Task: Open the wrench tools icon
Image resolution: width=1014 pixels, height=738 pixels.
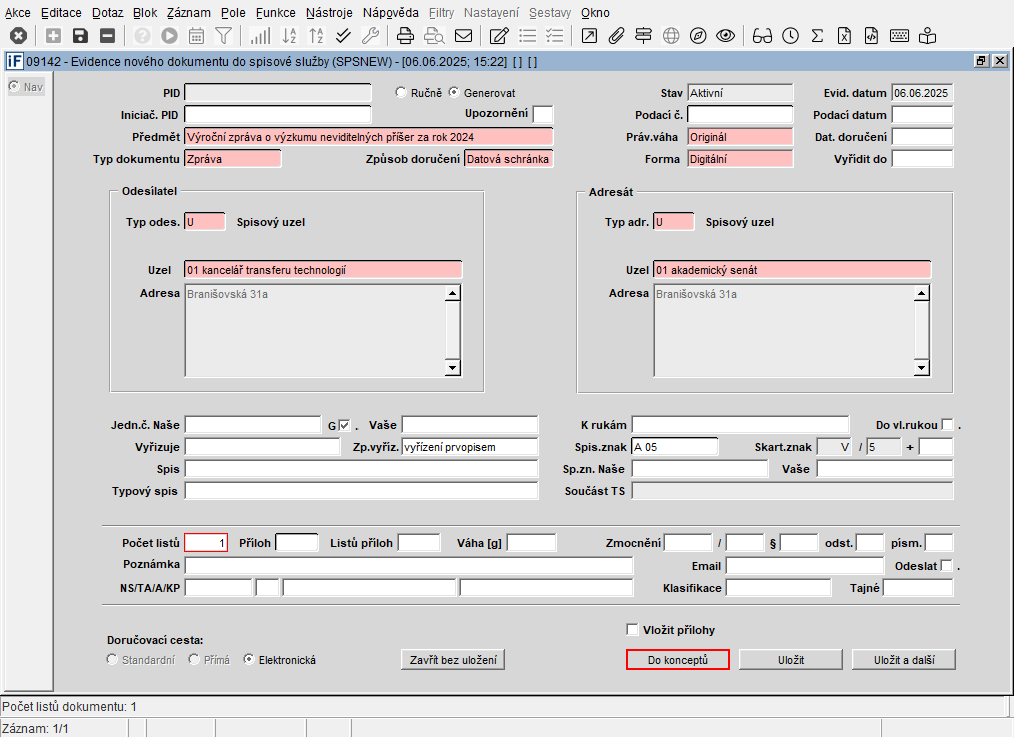Action: [371, 36]
